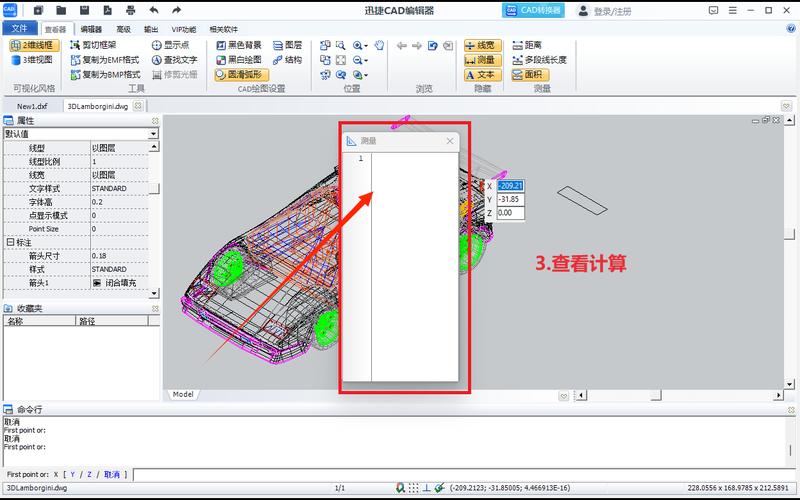Open the 查找文字 find text tool
Viewport: 800px width, 500px height.
[x=174, y=60]
